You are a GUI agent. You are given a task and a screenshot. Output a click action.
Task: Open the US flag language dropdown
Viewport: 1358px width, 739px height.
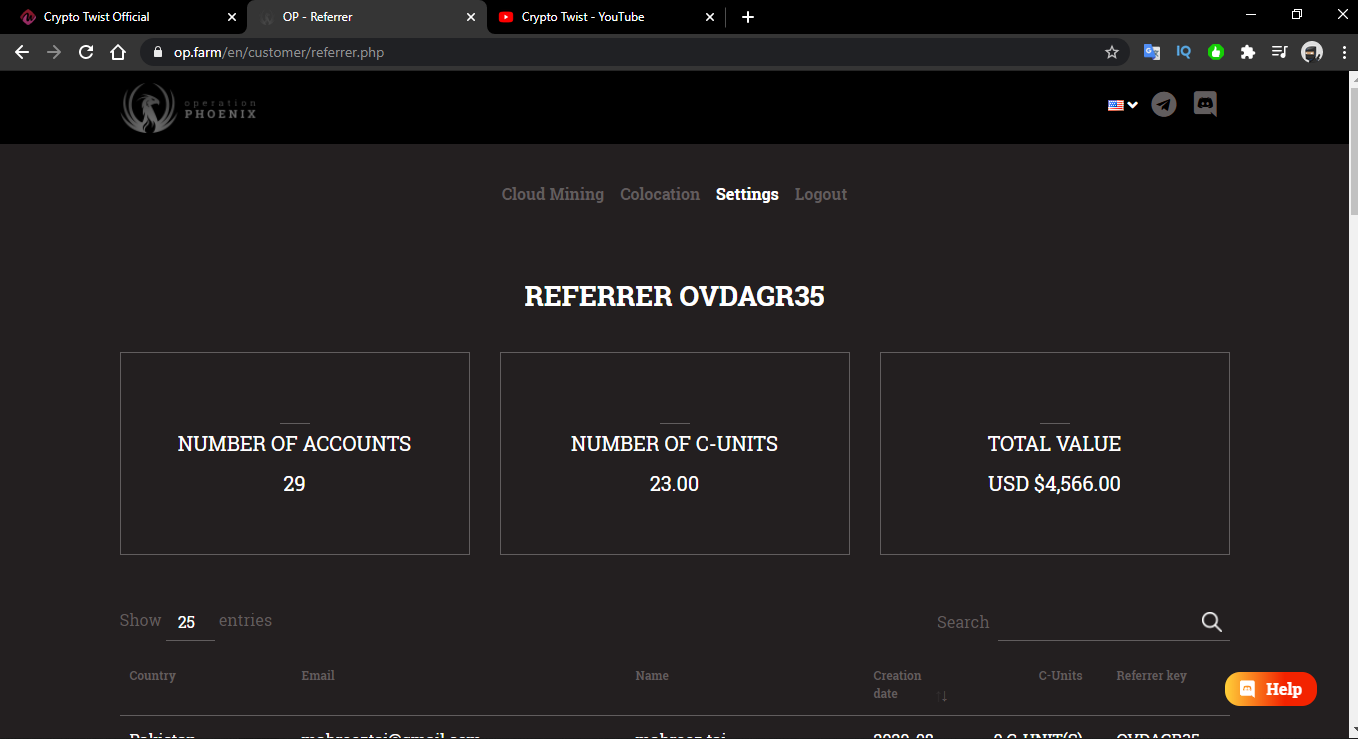point(1122,105)
